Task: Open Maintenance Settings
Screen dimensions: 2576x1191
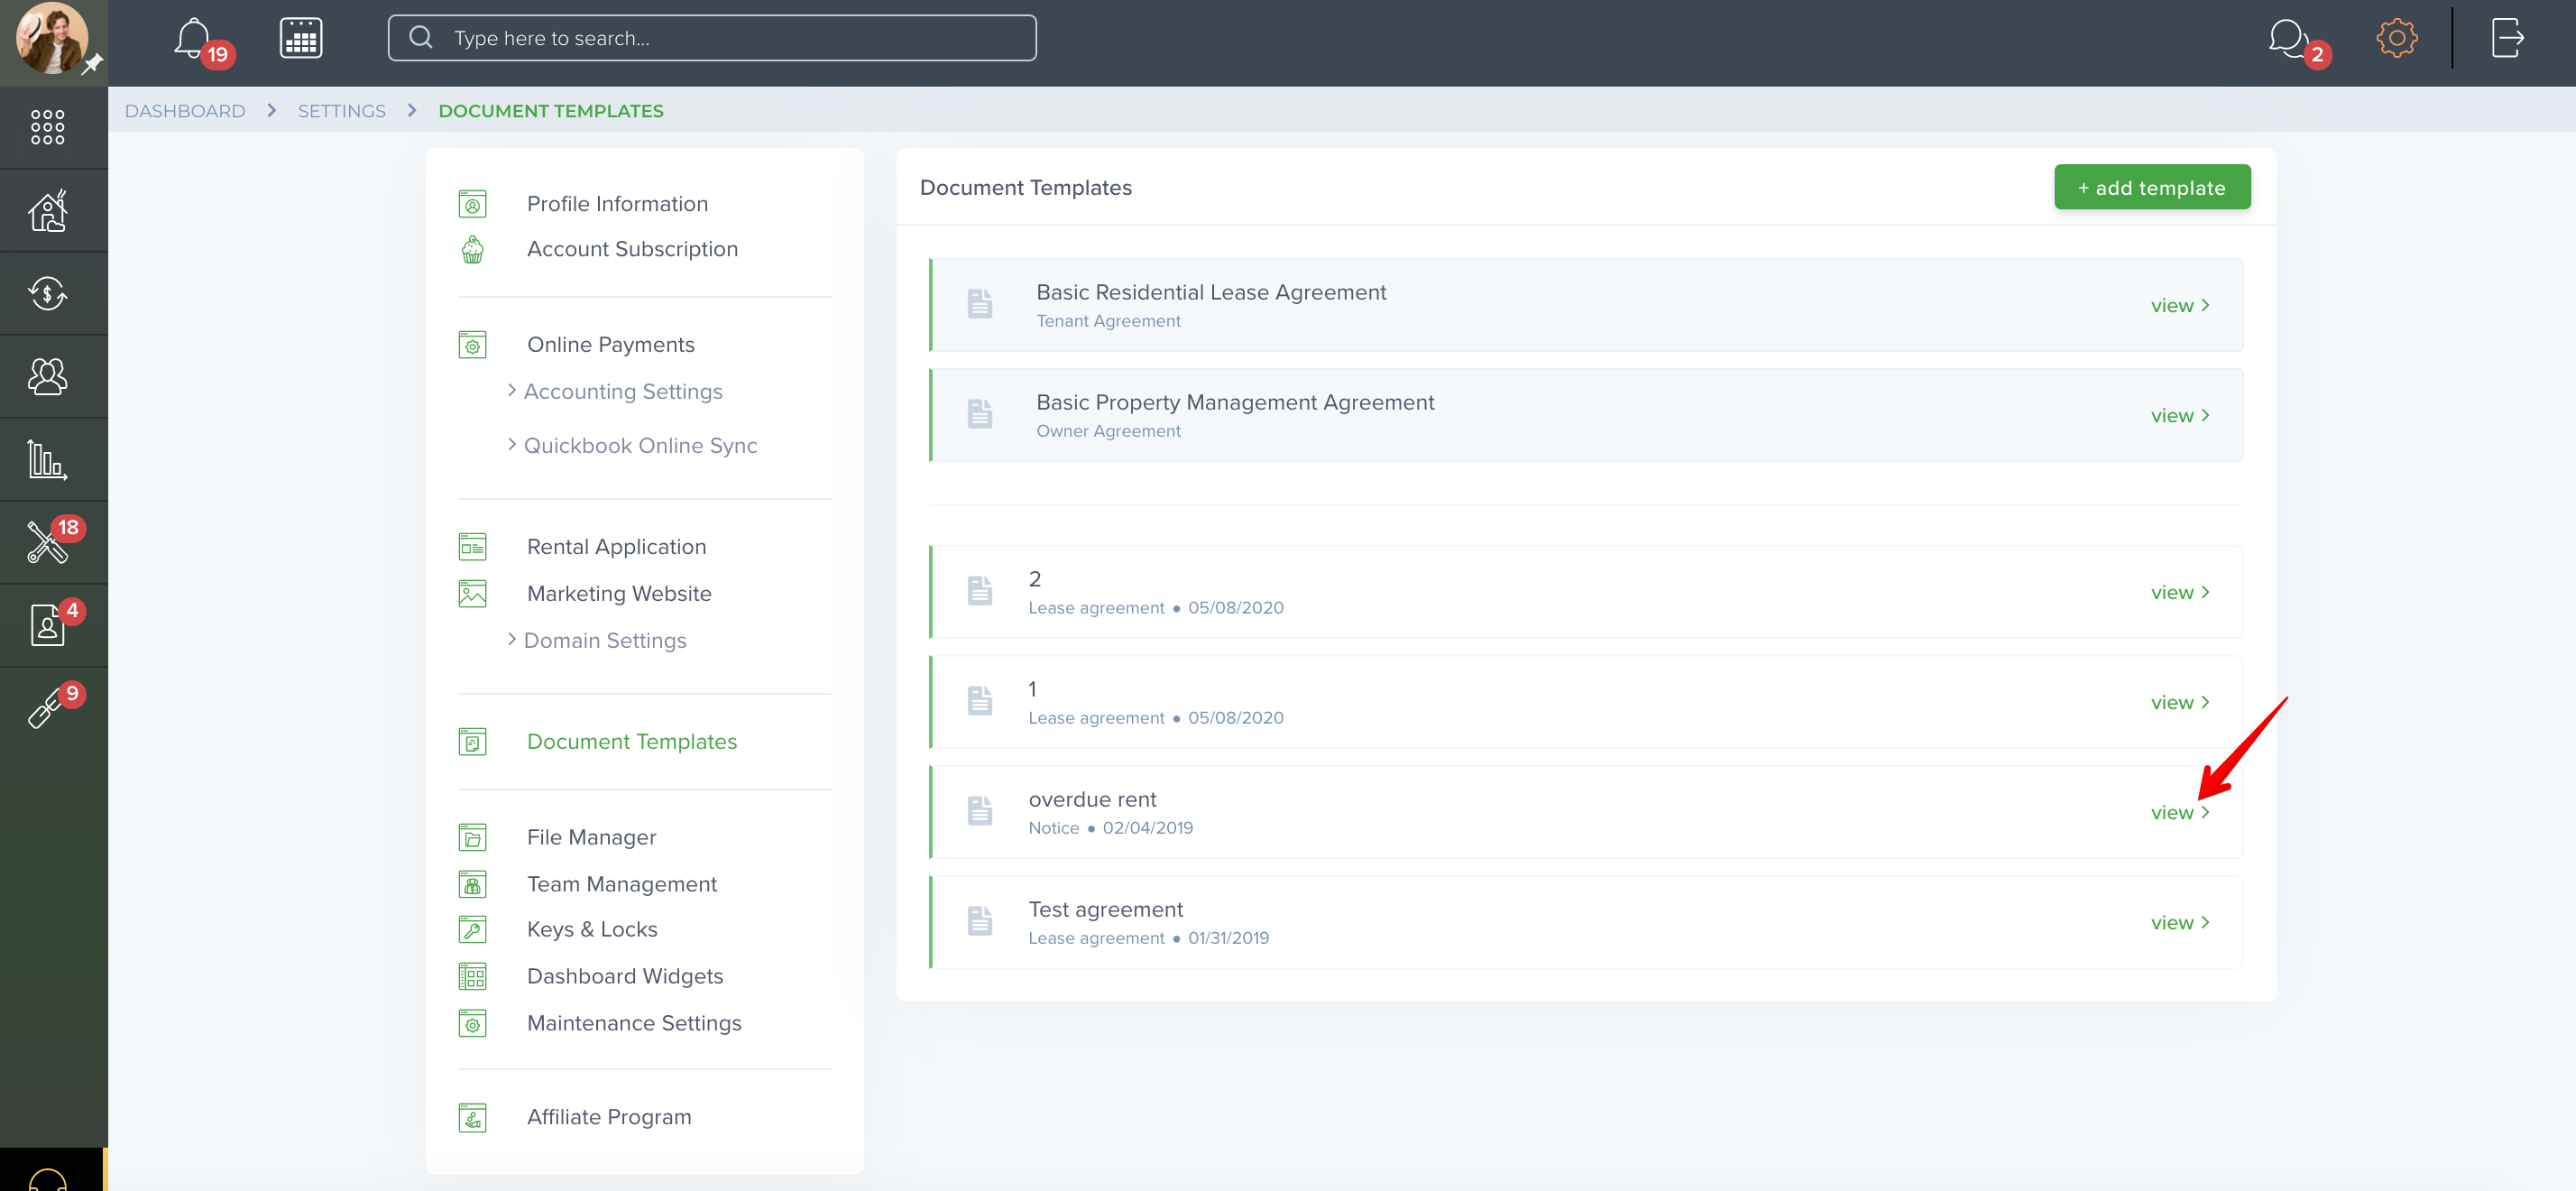Action: click(x=634, y=1024)
